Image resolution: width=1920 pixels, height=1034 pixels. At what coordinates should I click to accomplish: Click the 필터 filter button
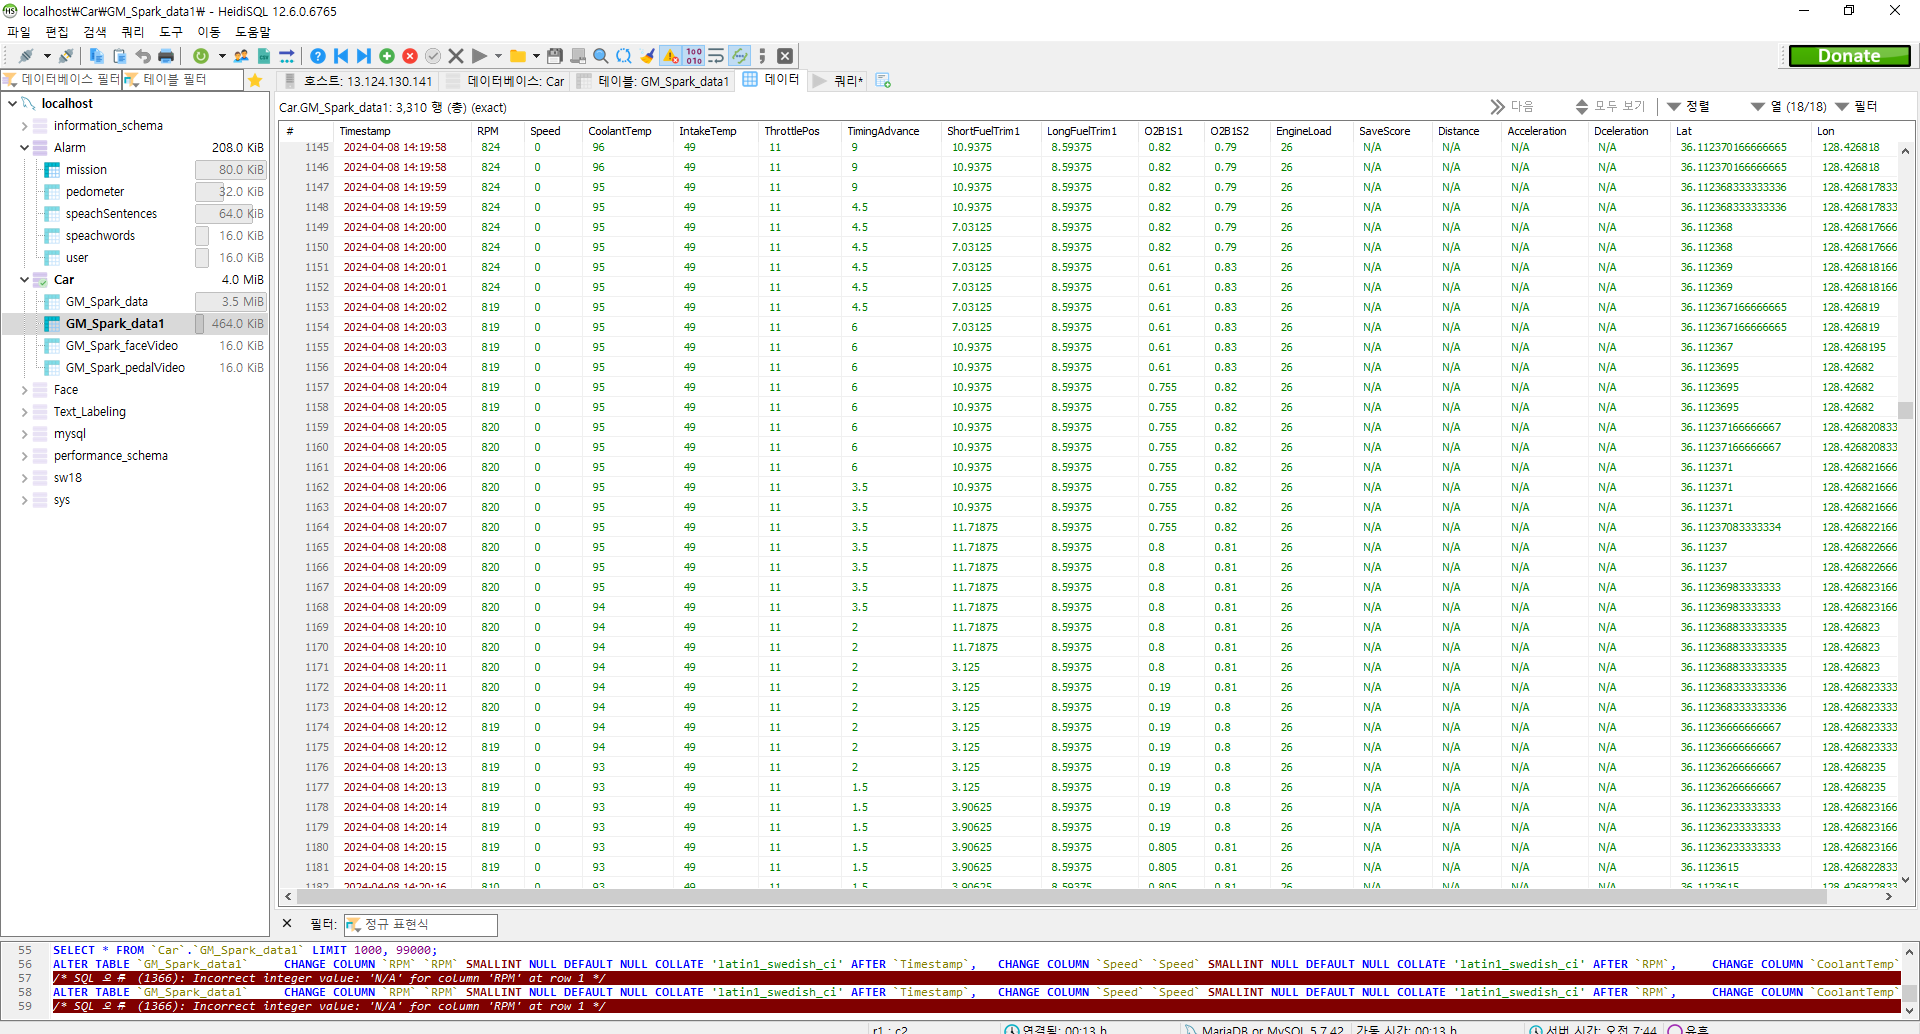[1857, 106]
